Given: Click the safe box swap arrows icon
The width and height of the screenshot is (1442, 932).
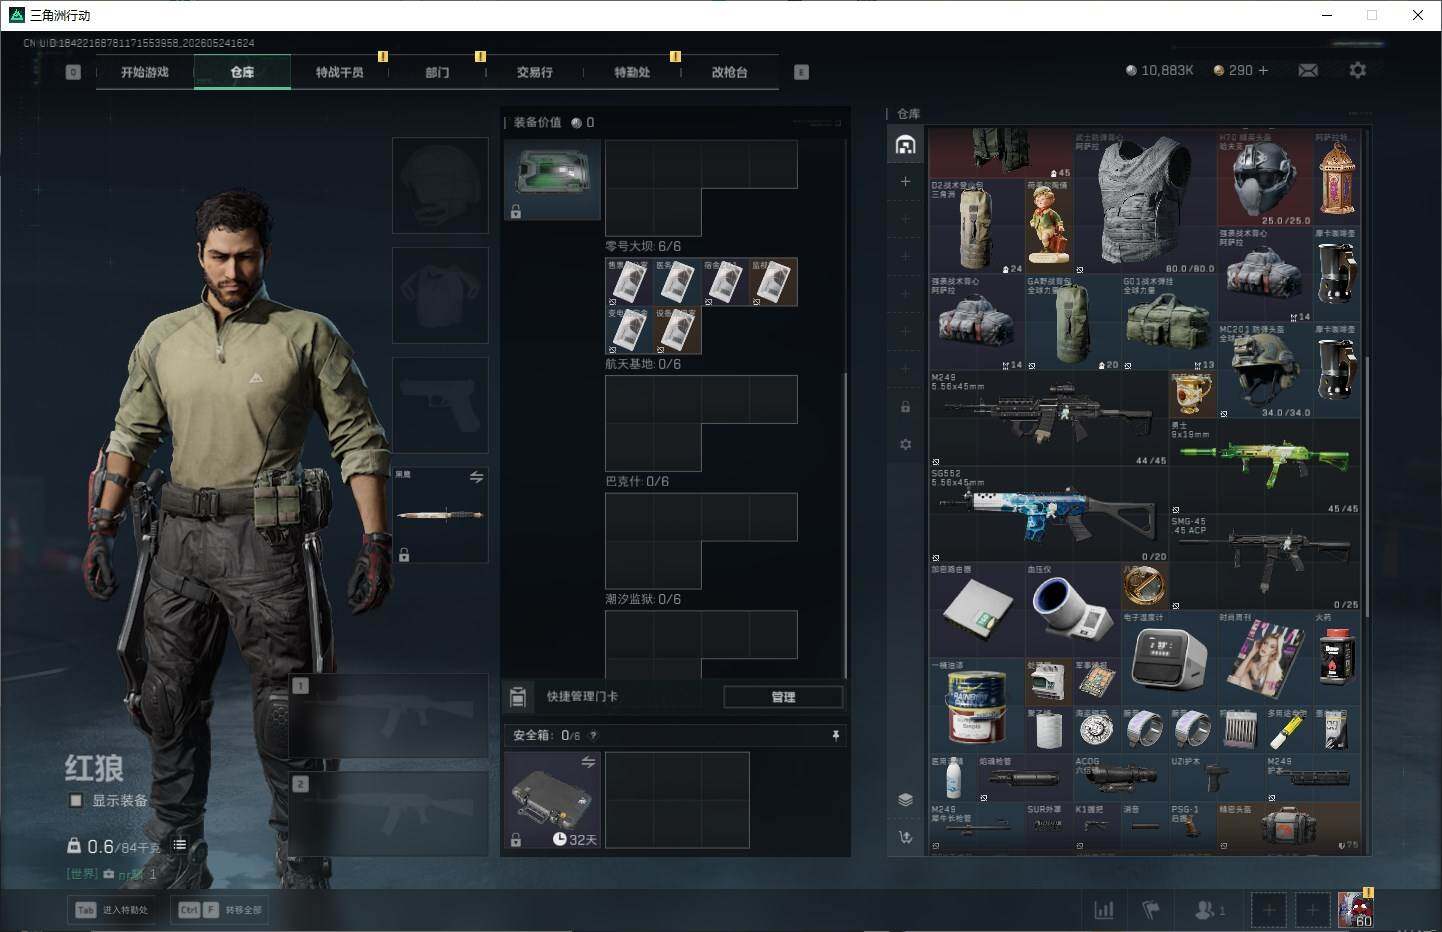Looking at the screenshot, I should 588,762.
